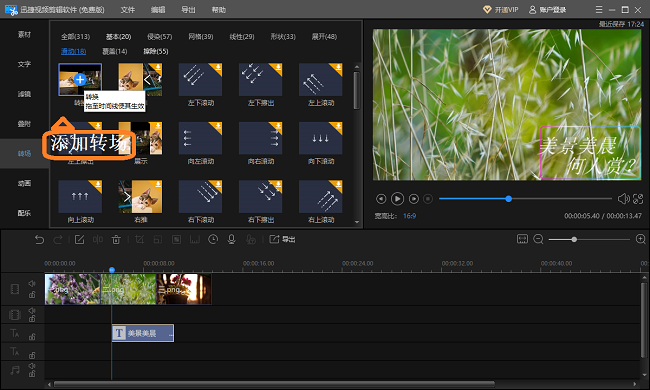Image resolution: width=650 pixels, height=390 pixels.
Task: Select the 左下滚动 transition thumbnail
Action: click(200, 80)
